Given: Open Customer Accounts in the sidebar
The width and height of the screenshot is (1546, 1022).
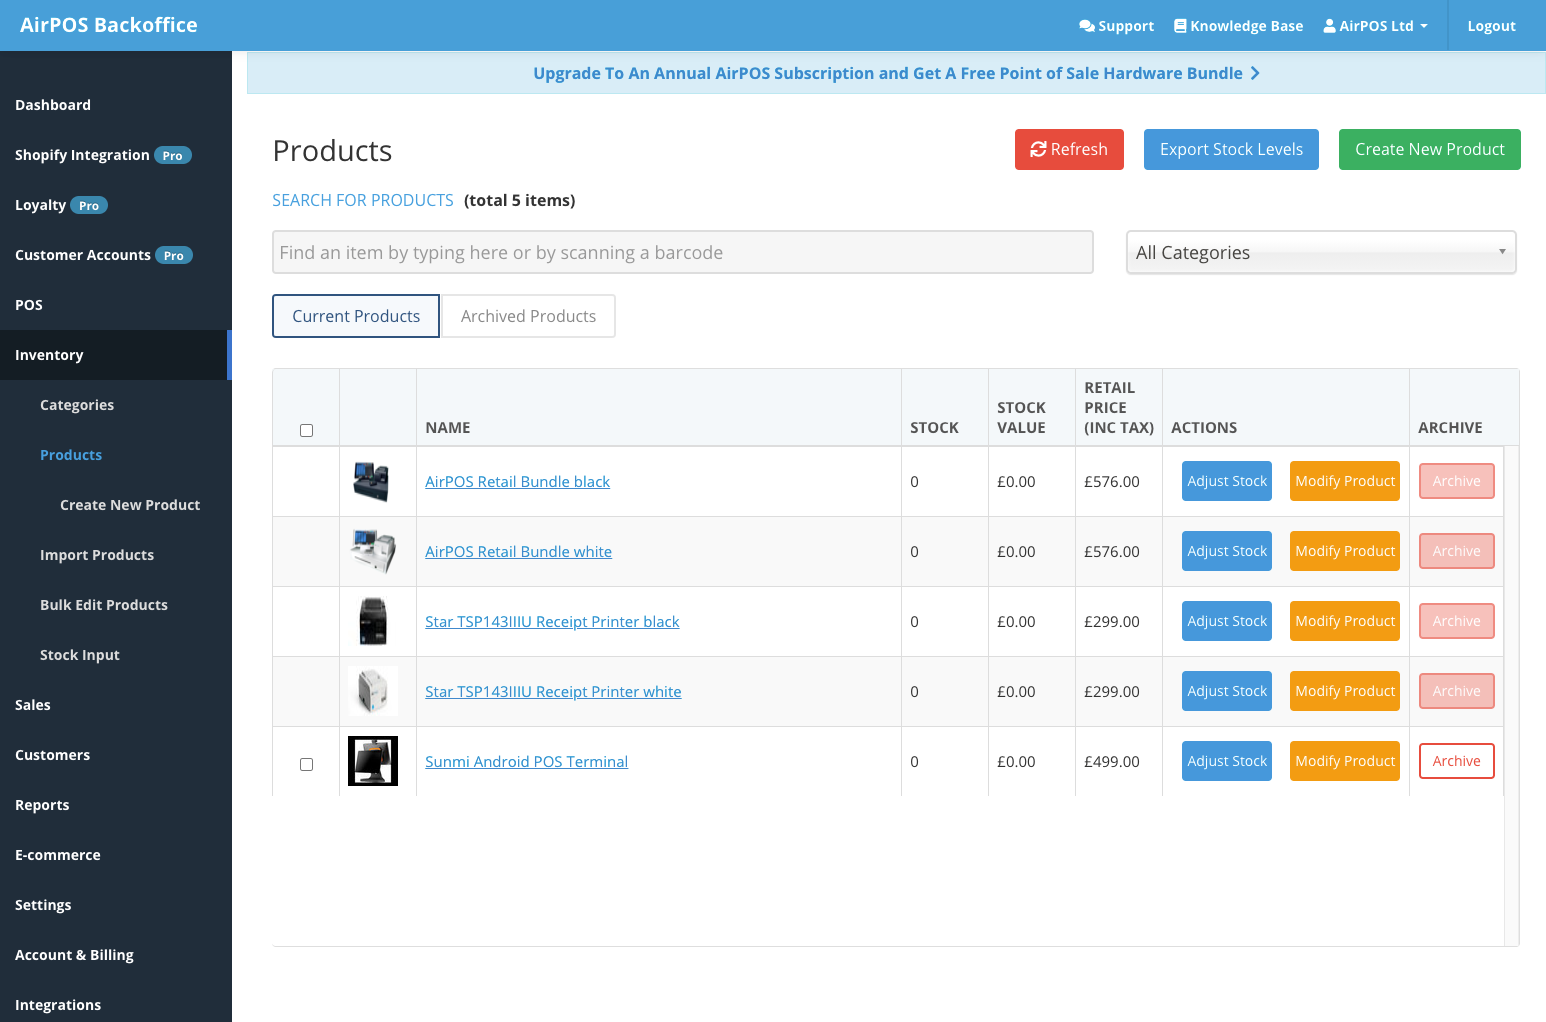Looking at the screenshot, I should pyautogui.click(x=83, y=255).
